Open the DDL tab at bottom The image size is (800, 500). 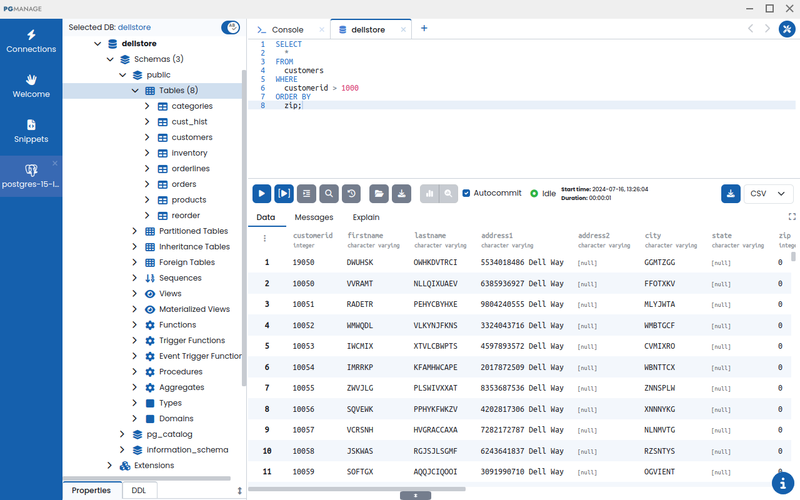[139, 490]
